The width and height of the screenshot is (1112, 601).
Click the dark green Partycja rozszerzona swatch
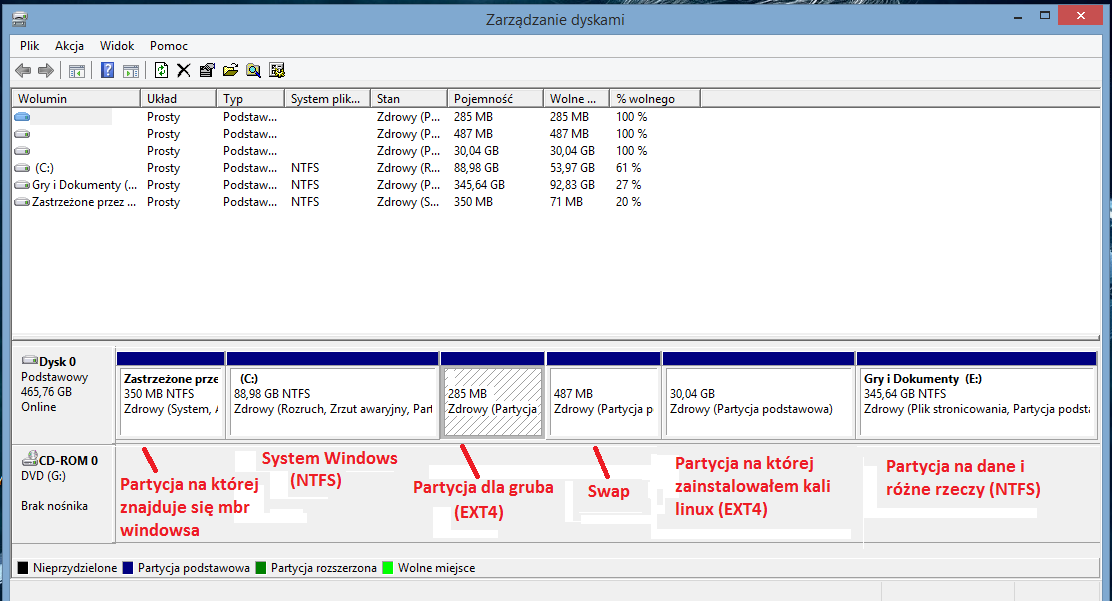[x=260, y=568]
